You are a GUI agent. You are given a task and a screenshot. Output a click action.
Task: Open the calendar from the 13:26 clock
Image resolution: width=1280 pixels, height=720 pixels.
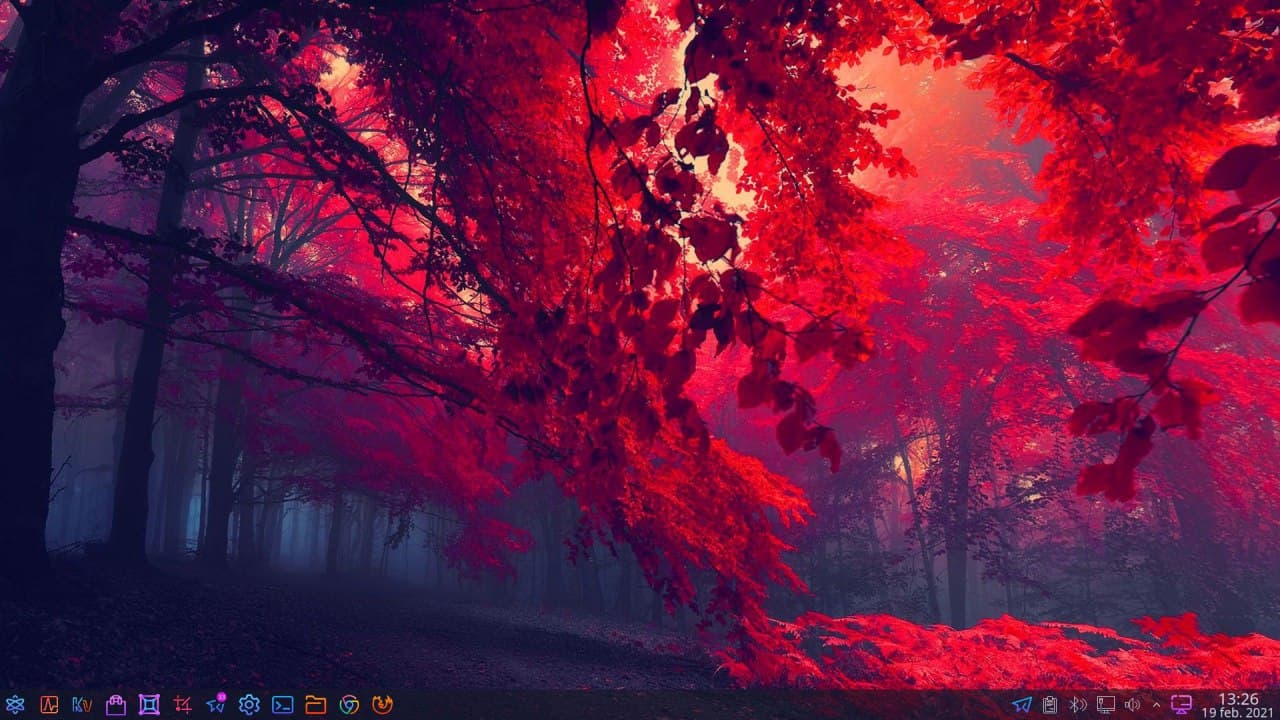pyautogui.click(x=1238, y=705)
